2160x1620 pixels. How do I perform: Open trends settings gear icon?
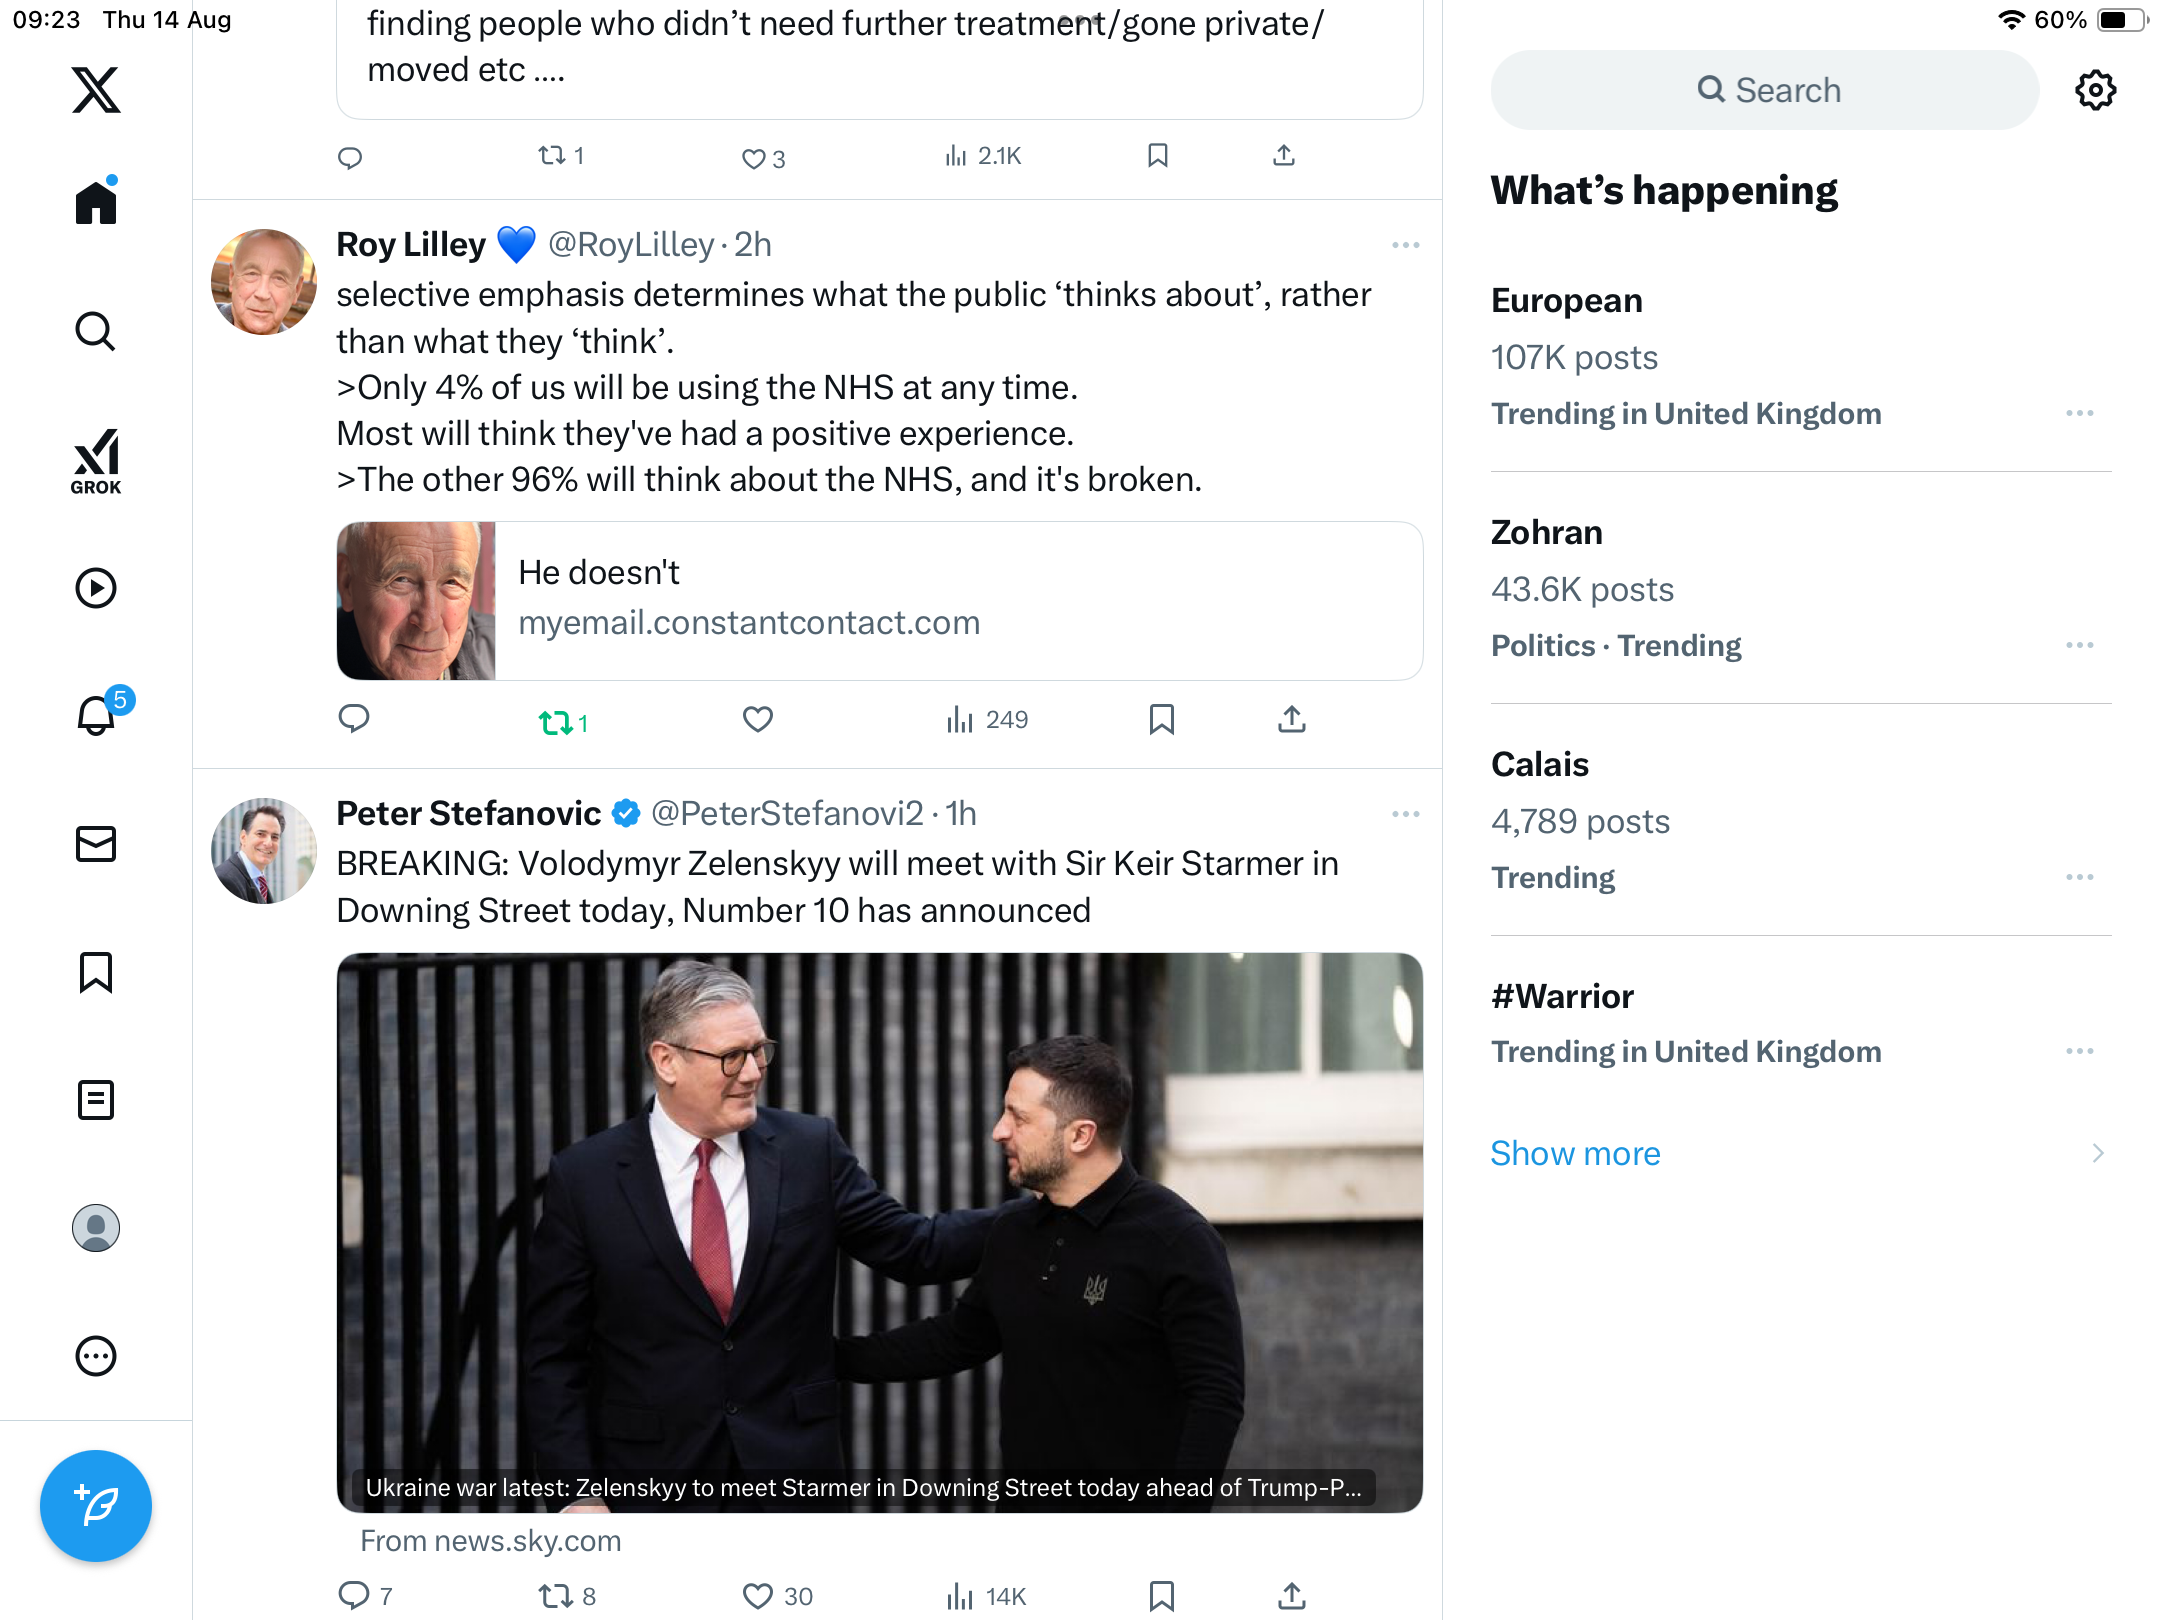[x=2095, y=90]
